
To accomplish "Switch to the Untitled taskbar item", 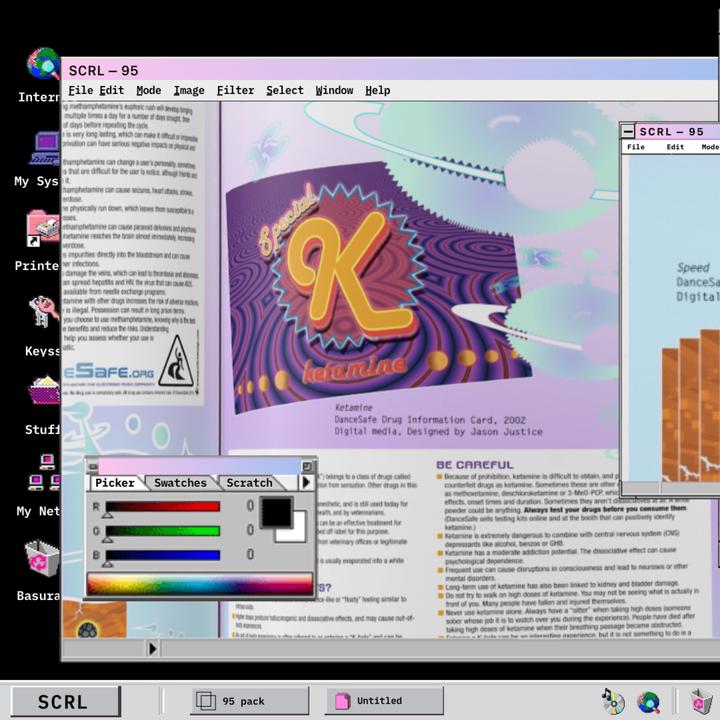I will pos(384,701).
